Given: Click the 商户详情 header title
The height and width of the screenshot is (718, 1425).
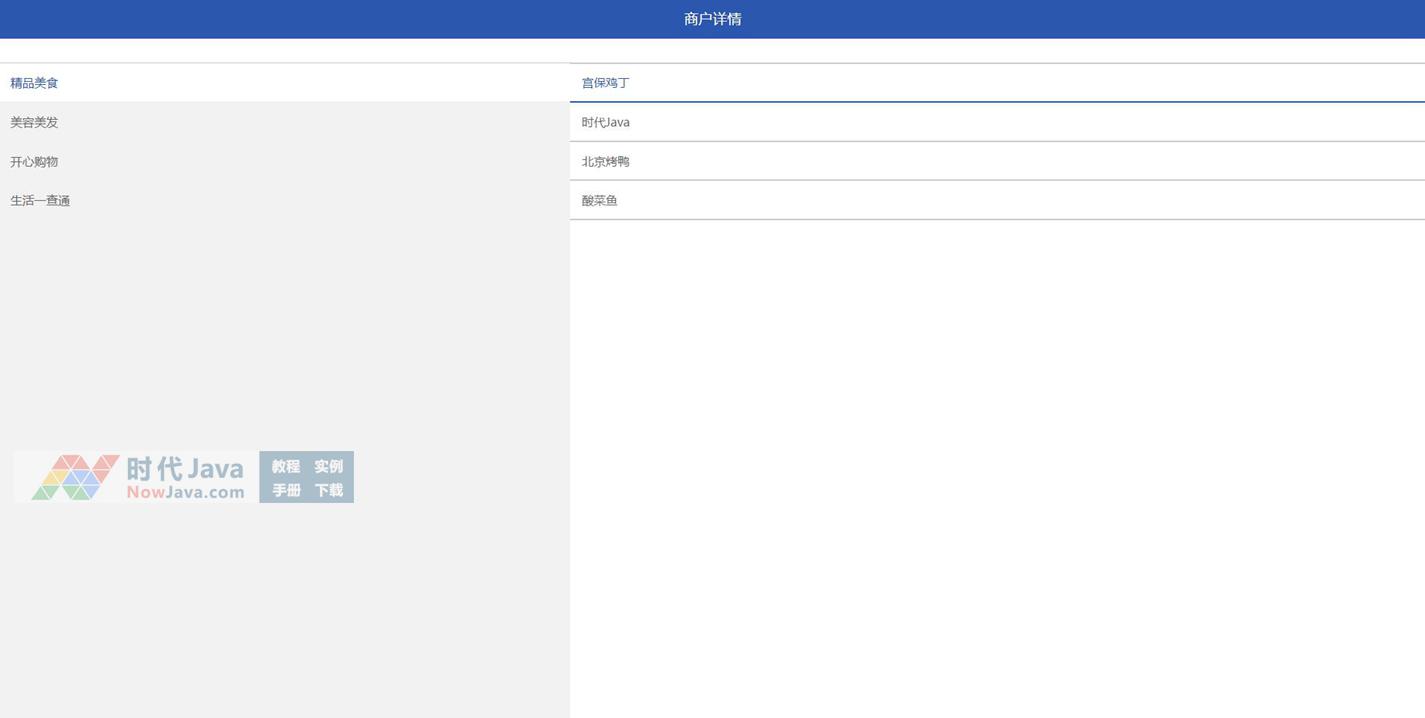Looking at the screenshot, I should click(x=712, y=19).
